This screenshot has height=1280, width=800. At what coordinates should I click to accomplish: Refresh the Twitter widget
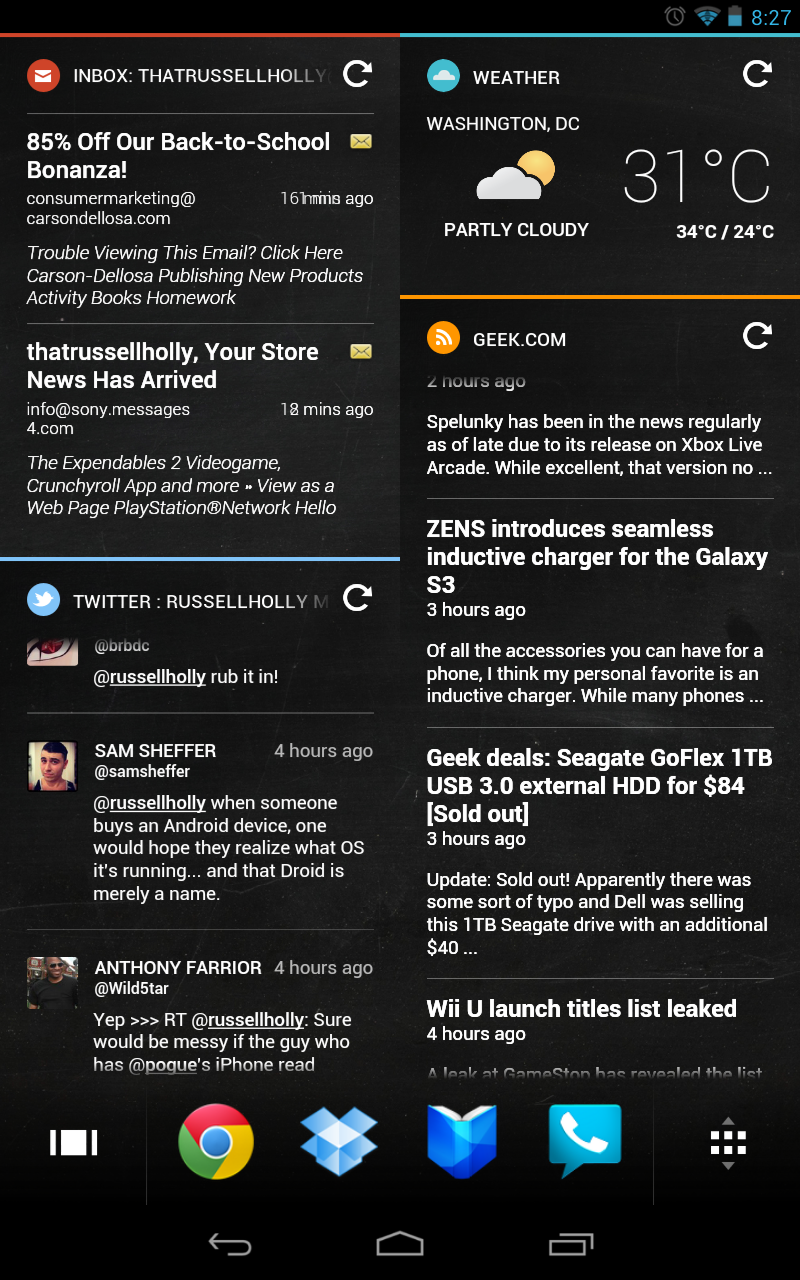(x=358, y=598)
